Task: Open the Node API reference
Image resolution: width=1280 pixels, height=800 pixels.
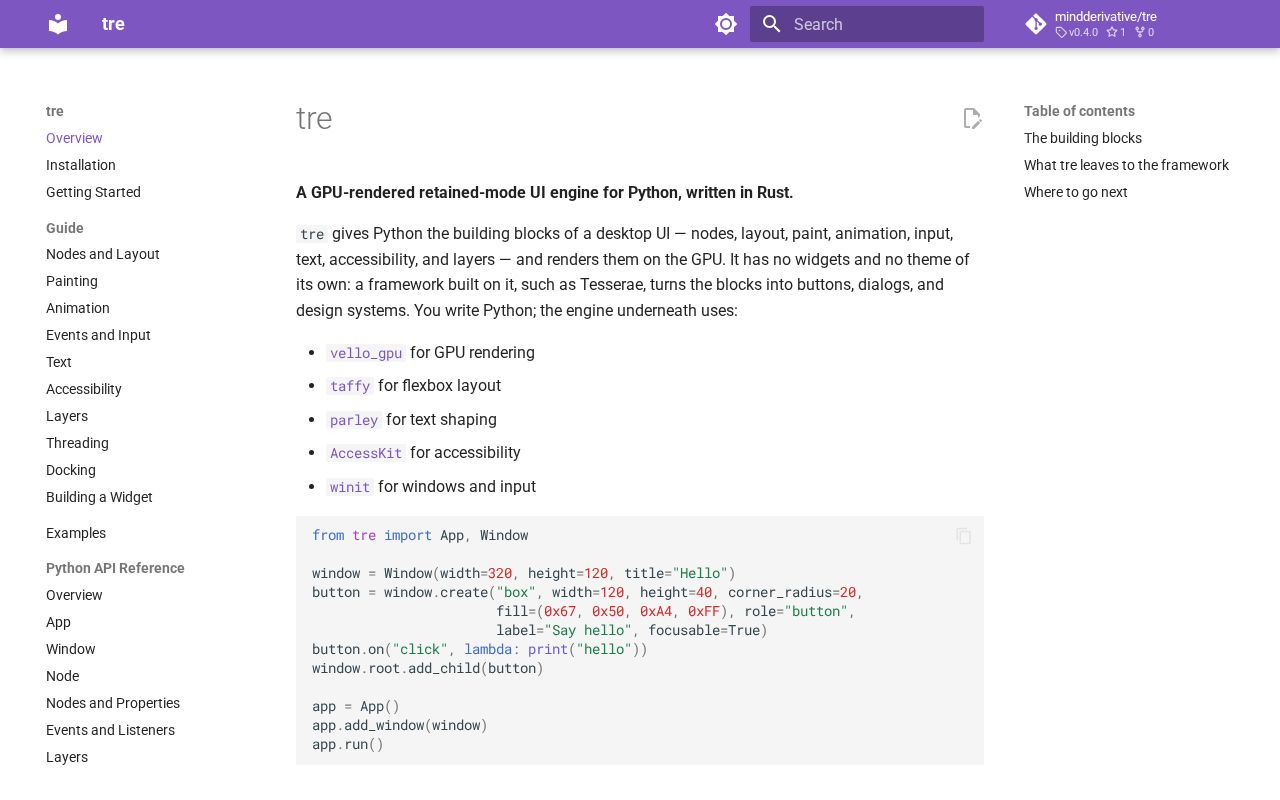Action: coord(62,676)
